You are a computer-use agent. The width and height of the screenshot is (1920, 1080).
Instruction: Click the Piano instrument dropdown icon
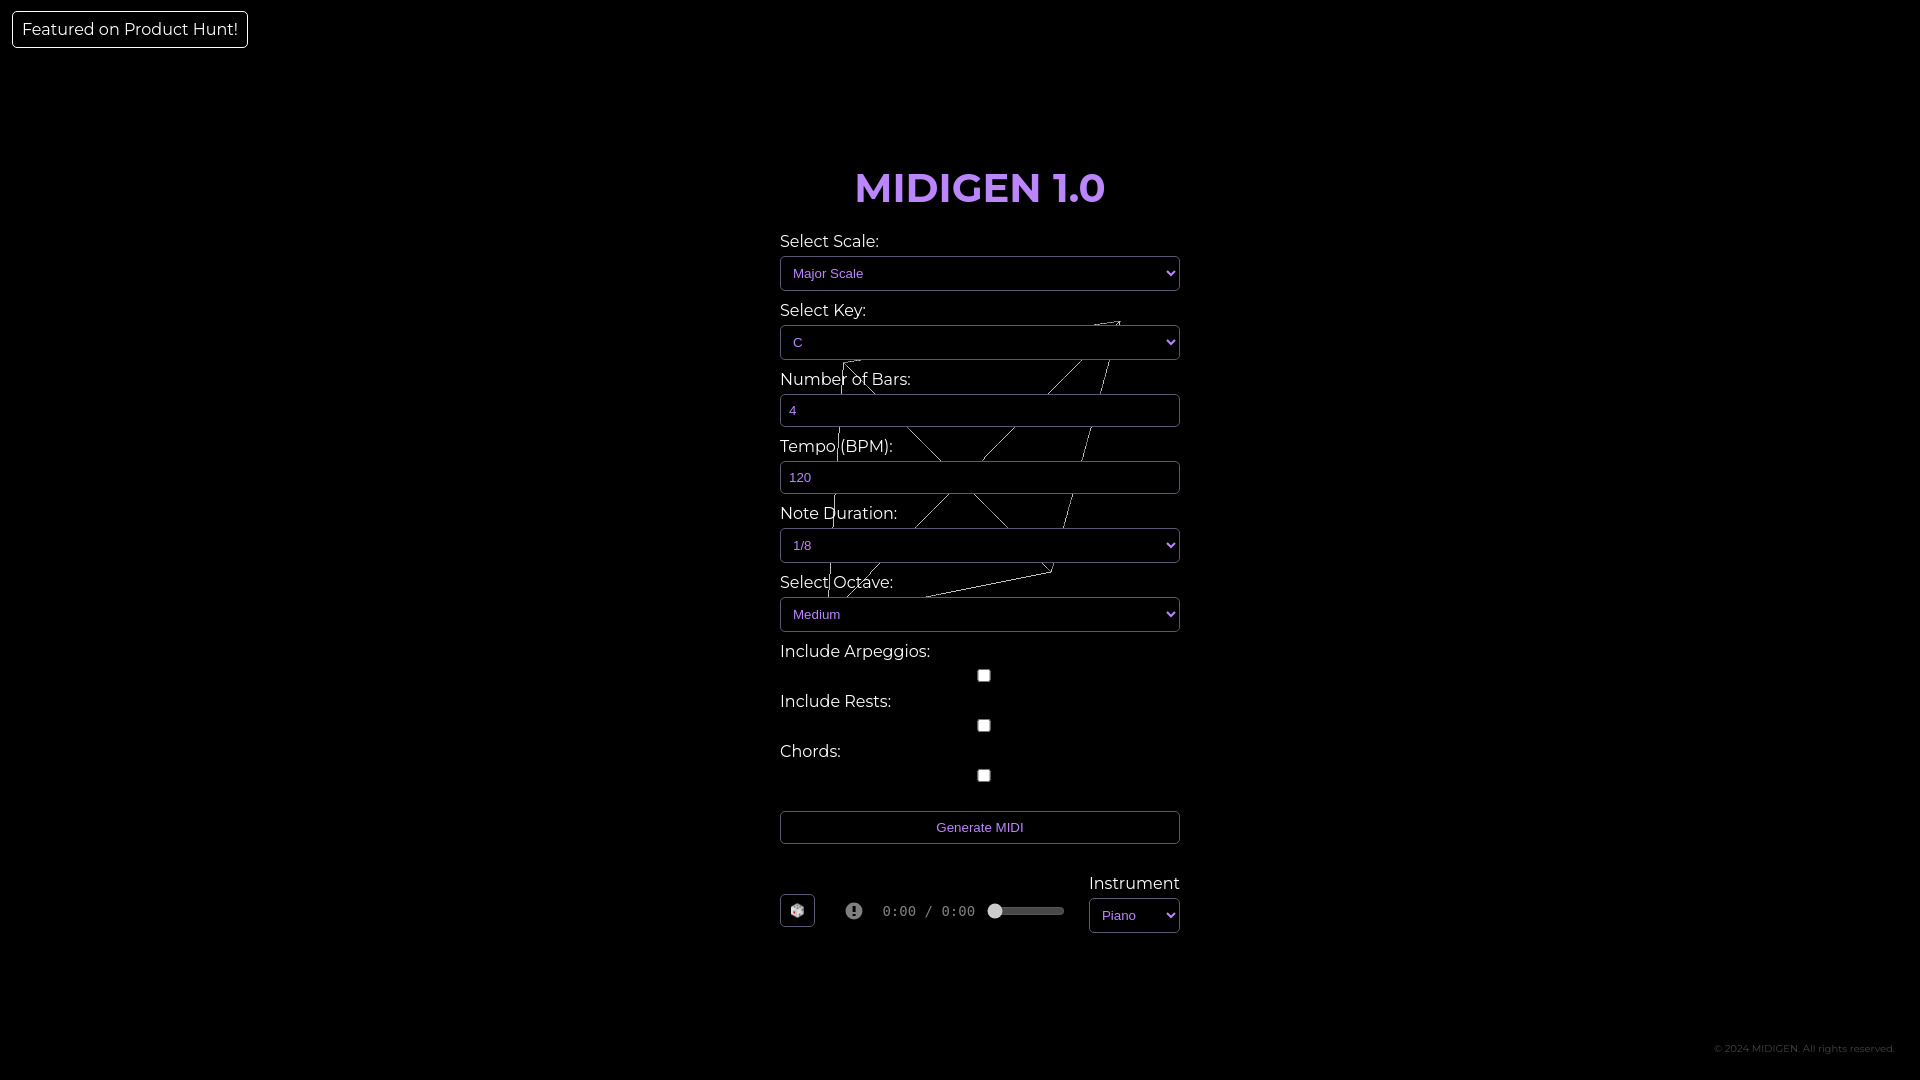click(x=1170, y=914)
